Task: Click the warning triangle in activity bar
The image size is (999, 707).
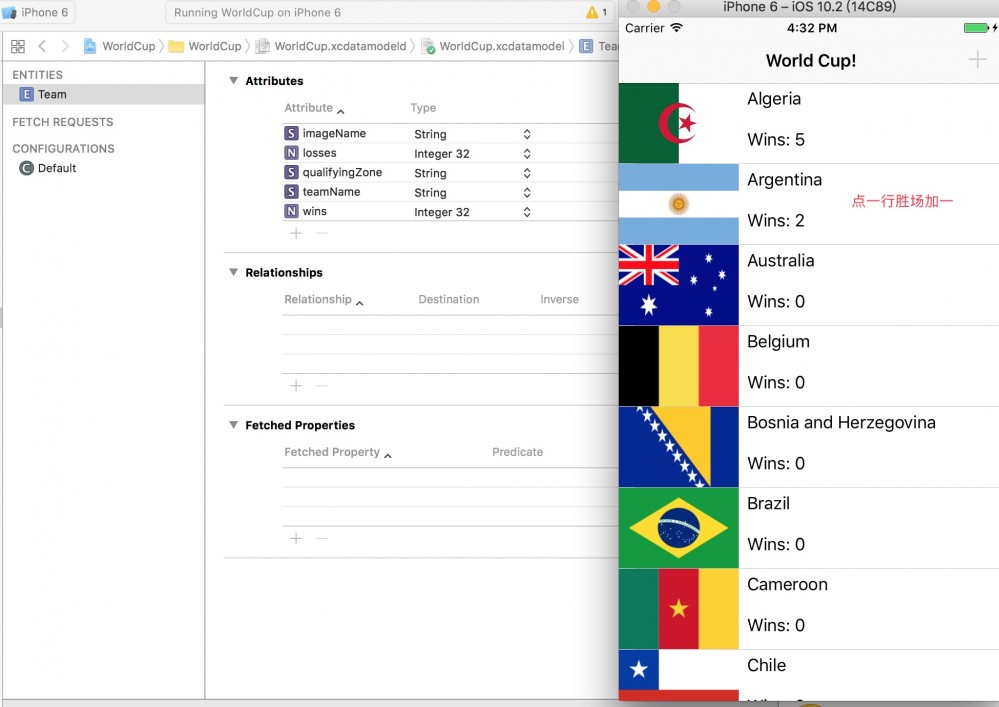Action: point(592,12)
